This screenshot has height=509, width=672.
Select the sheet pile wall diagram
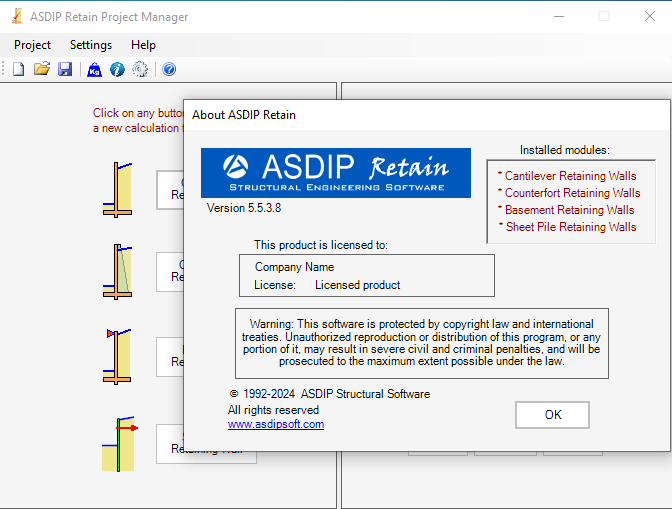click(119, 444)
